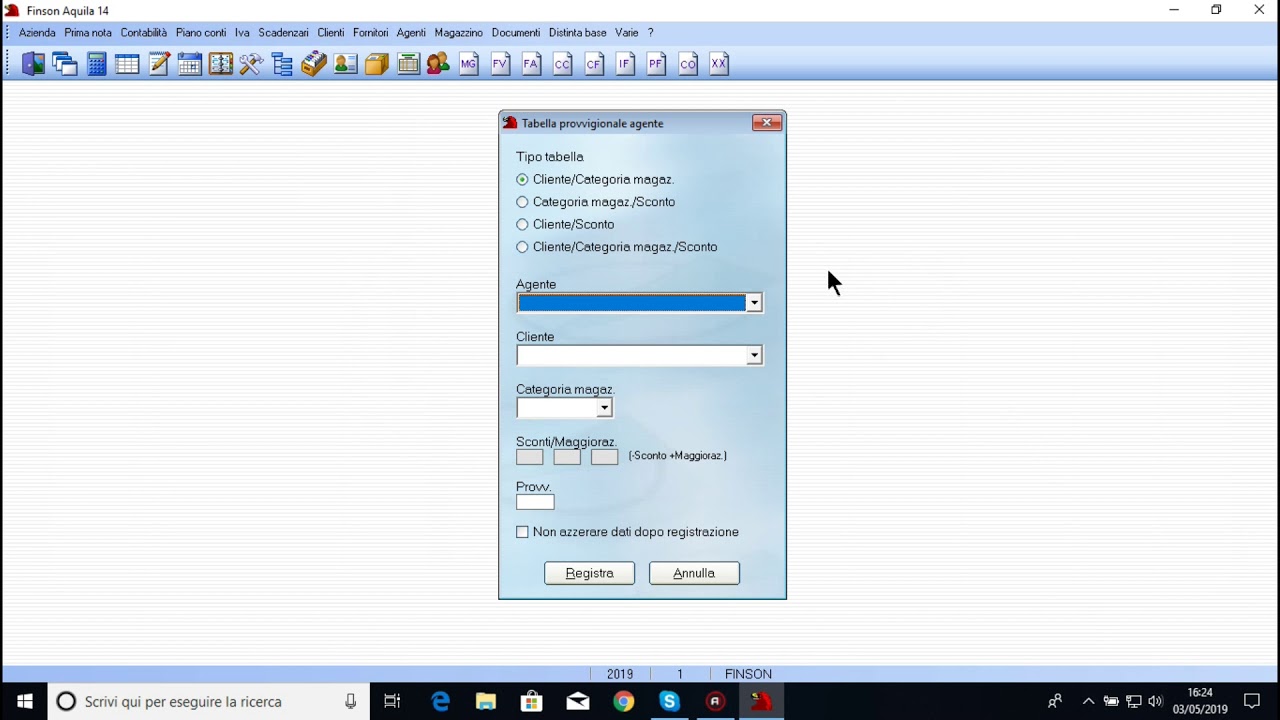The image size is (1280, 720).
Task: Click the XX document icon
Action: tap(719, 64)
